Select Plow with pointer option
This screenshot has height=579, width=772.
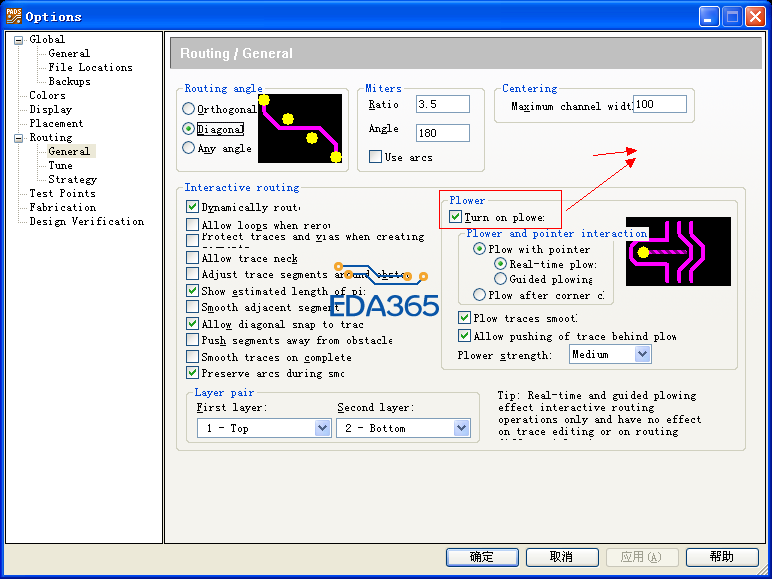(x=479, y=249)
